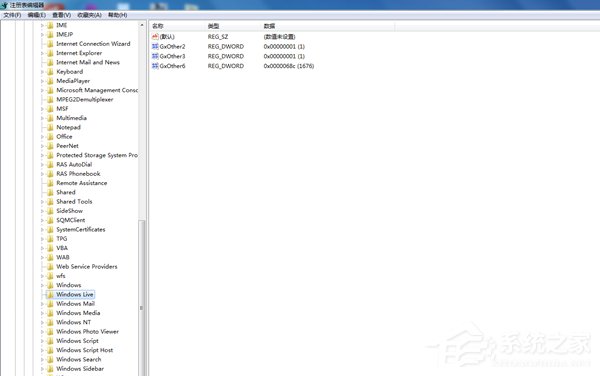Click the tree pane vertical scrollbar thumb
The width and height of the screenshot is (600, 376).
point(142,298)
